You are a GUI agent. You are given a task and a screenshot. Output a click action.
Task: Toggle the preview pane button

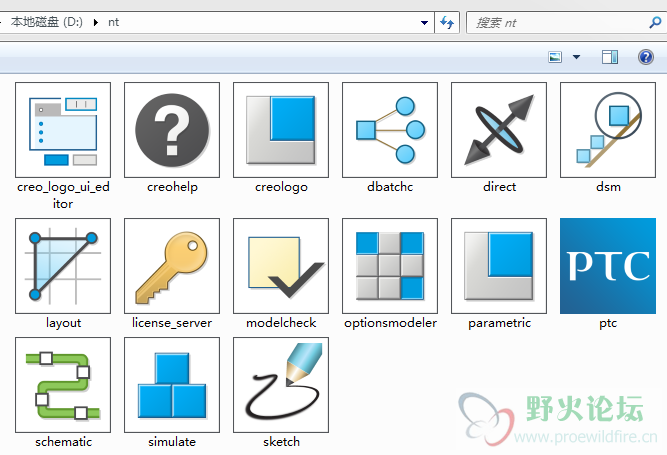click(x=610, y=57)
